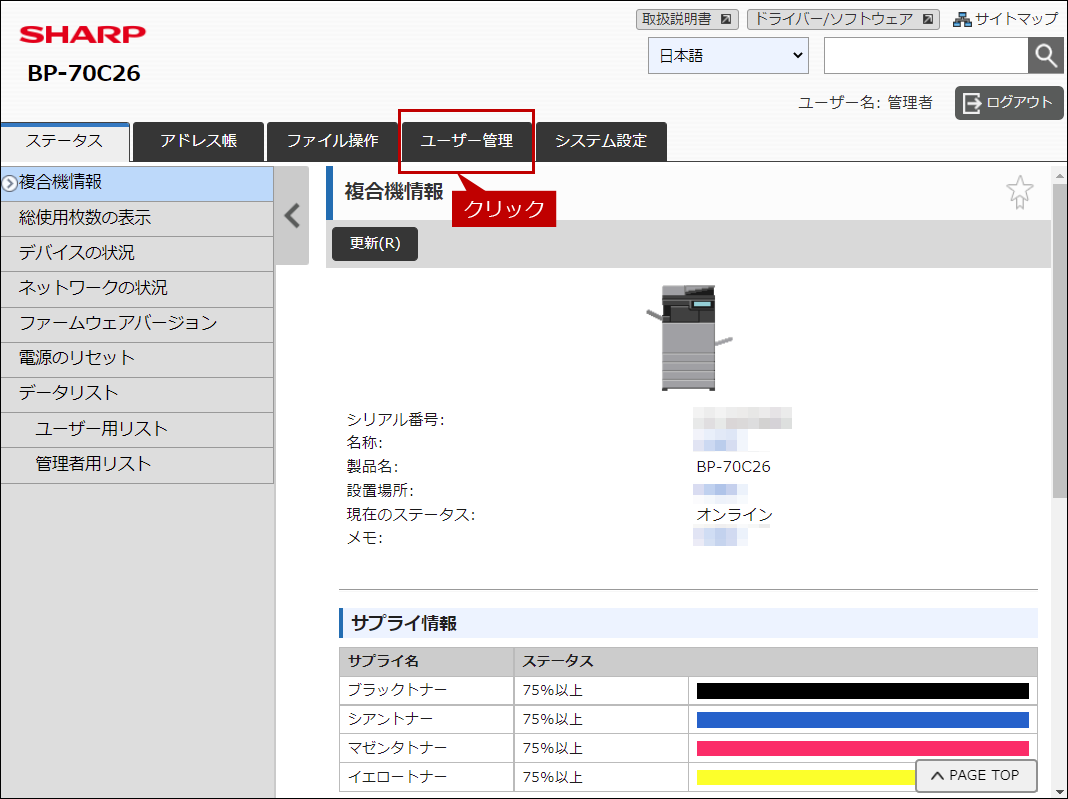Click the black toner level bar
The width and height of the screenshot is (1068, 799).
pos(862,691)
